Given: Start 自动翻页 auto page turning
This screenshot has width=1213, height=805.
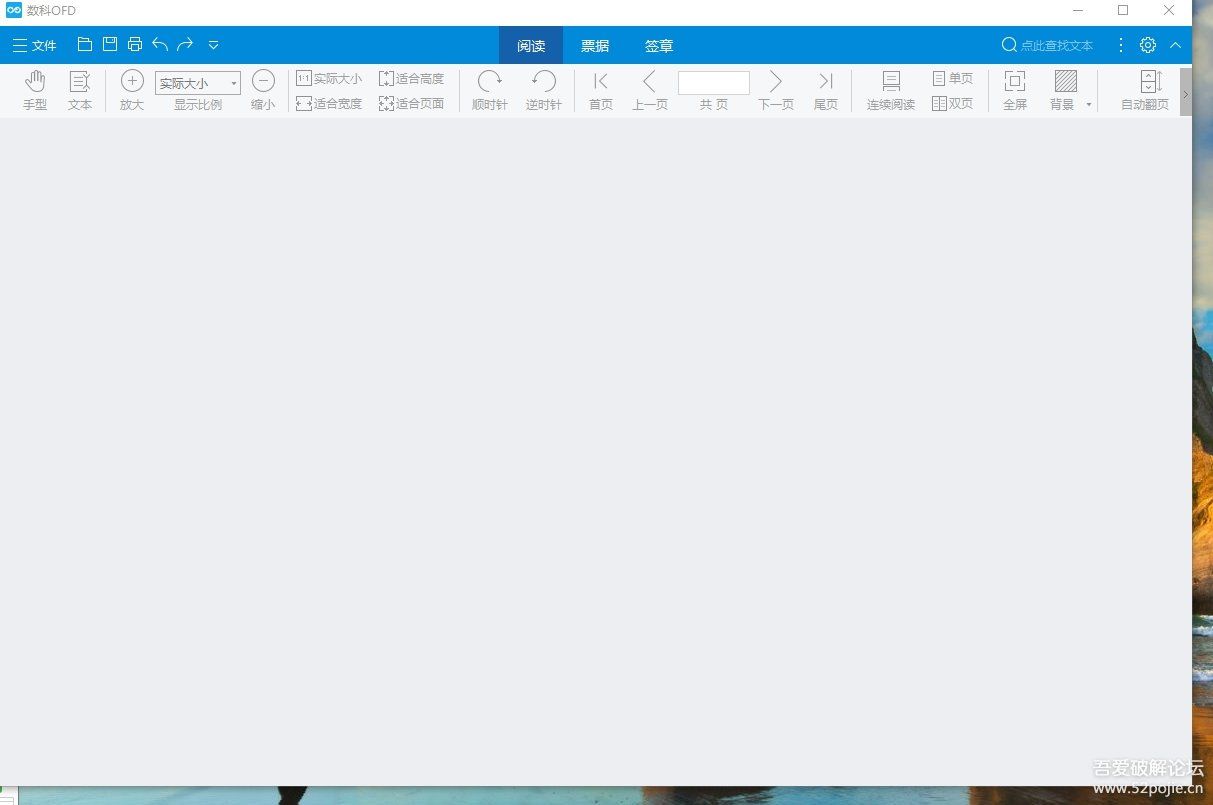Looking at the screenshot, I should pyautogui.click(x=1145, y=90).
